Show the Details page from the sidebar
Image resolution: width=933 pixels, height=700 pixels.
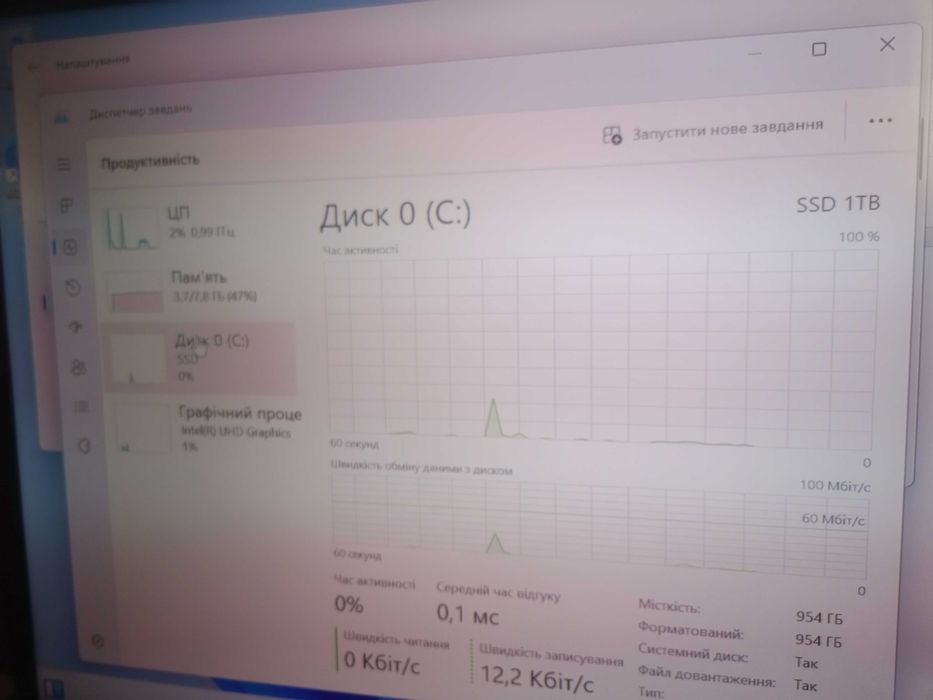[x=81, y=407]
